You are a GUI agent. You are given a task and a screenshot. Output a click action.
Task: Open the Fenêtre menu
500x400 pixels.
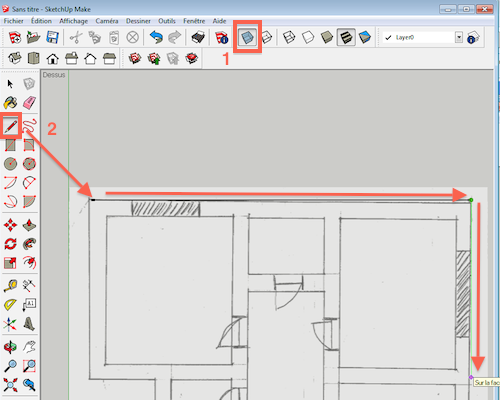coord(194,21)
